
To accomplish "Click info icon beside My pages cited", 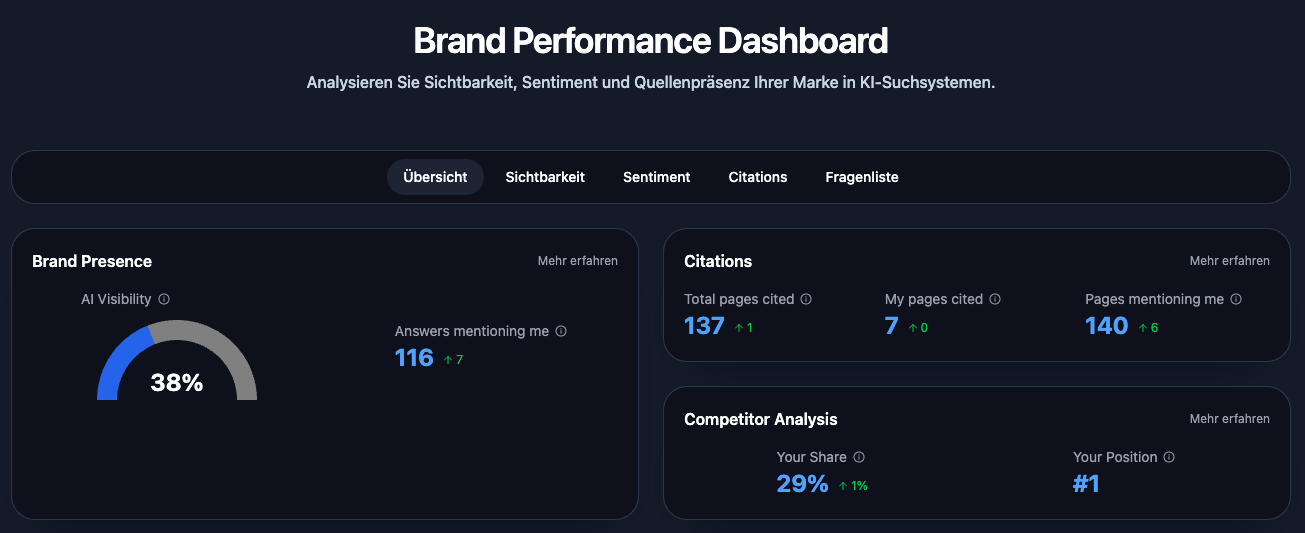I will coord(995,299).
